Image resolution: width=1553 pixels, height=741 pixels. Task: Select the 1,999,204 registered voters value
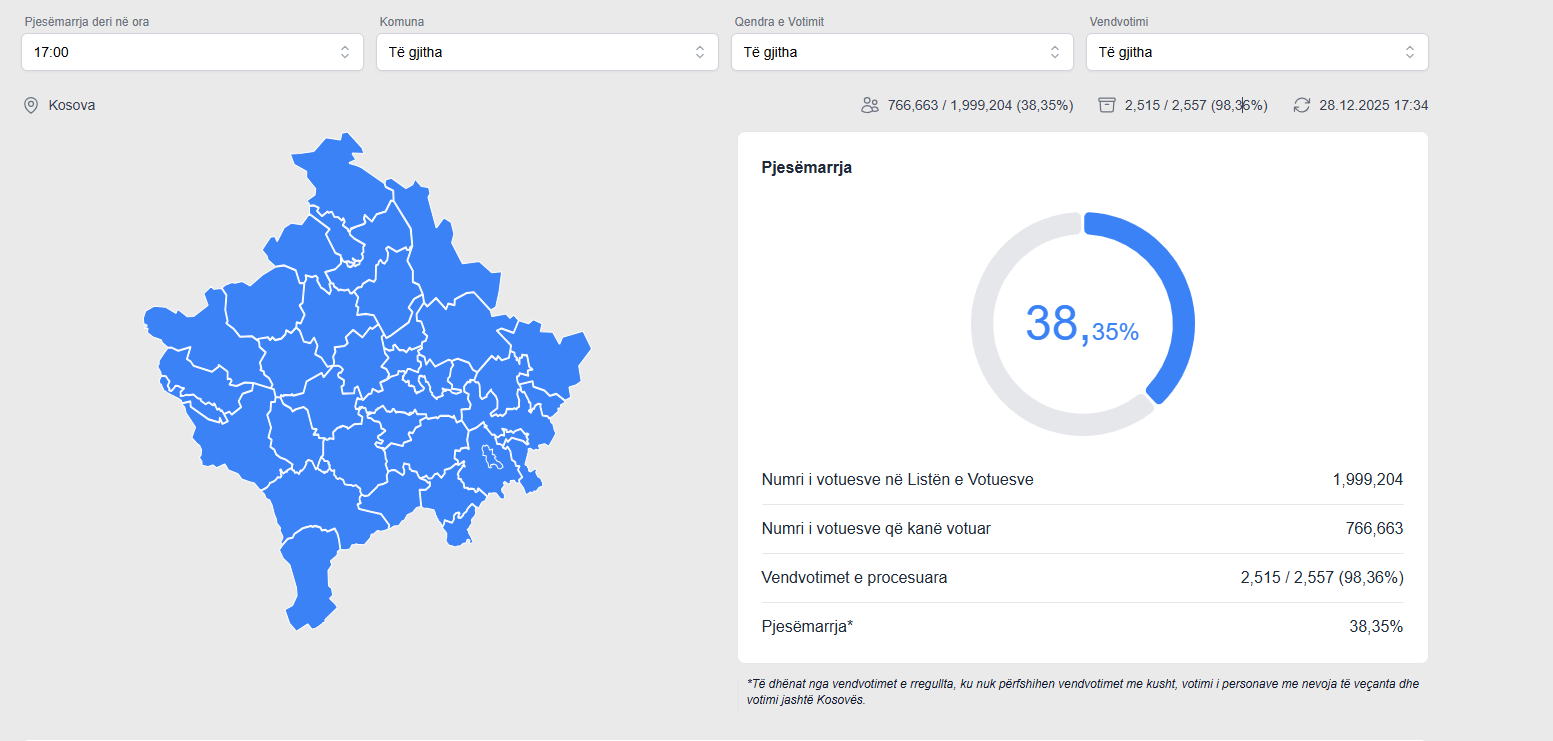pos(1367,480)
